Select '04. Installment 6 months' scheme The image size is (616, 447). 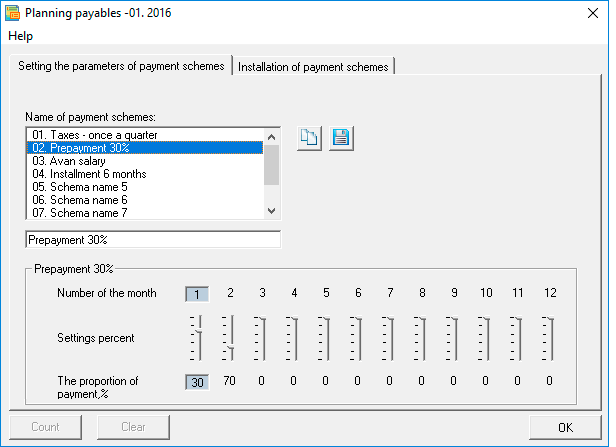[x=145, y=174]
